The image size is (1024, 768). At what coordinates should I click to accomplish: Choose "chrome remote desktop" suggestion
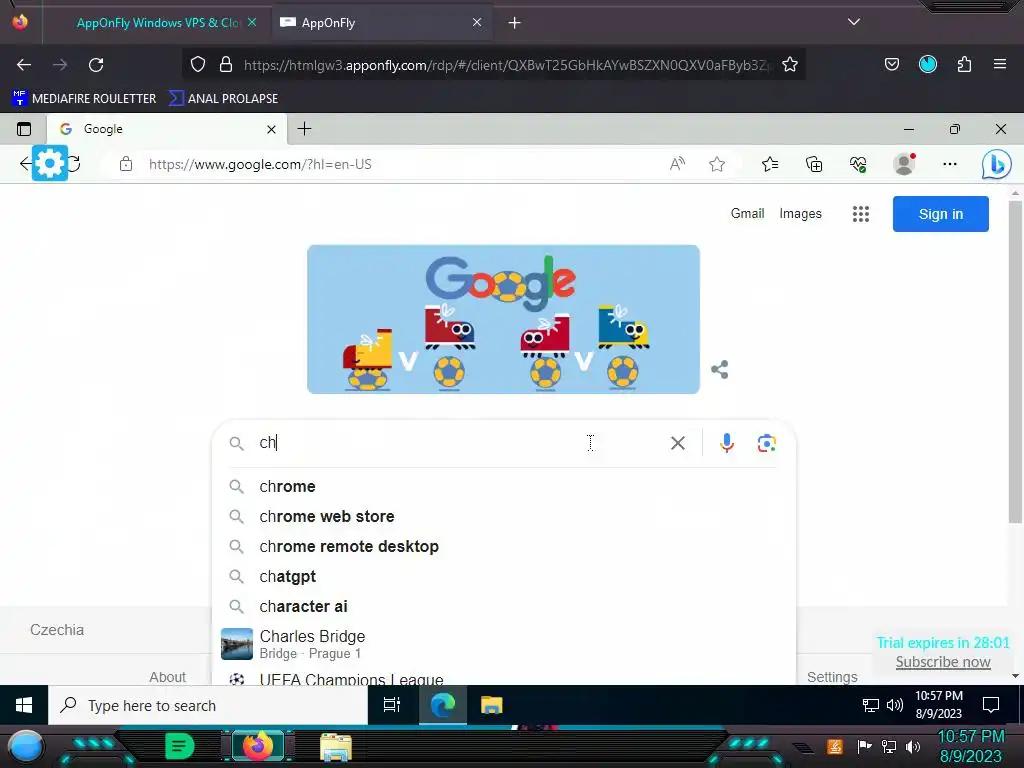[504, 547]
